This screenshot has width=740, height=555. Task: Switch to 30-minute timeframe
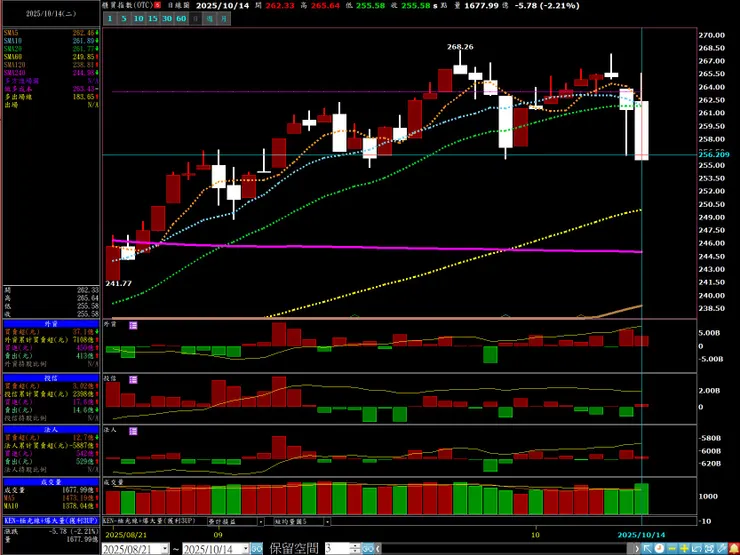(167, 18)
